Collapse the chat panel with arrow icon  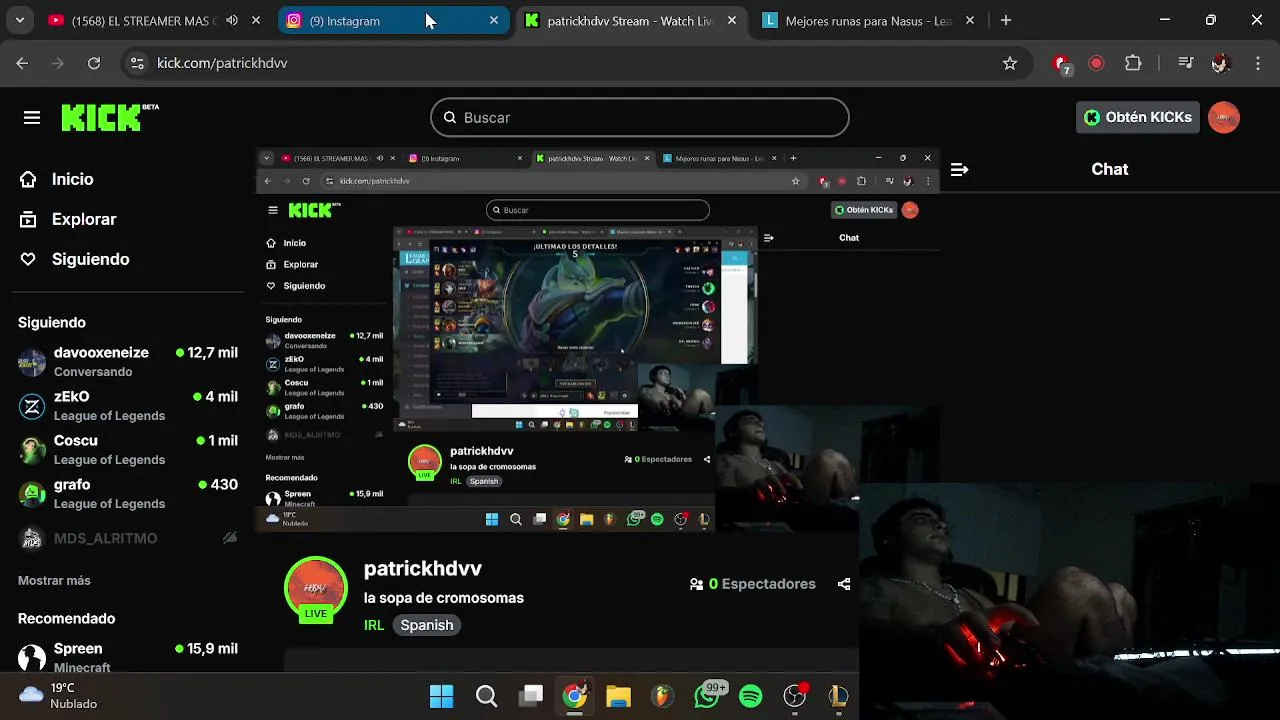point(959,170)
